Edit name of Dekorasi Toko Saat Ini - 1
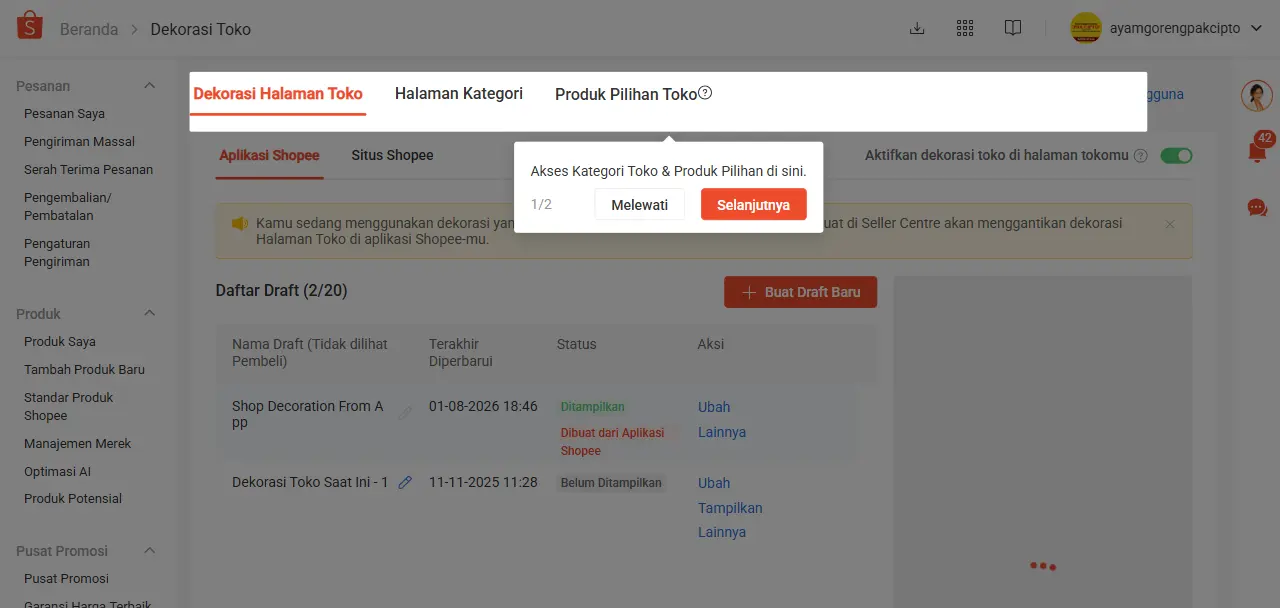 405,482
